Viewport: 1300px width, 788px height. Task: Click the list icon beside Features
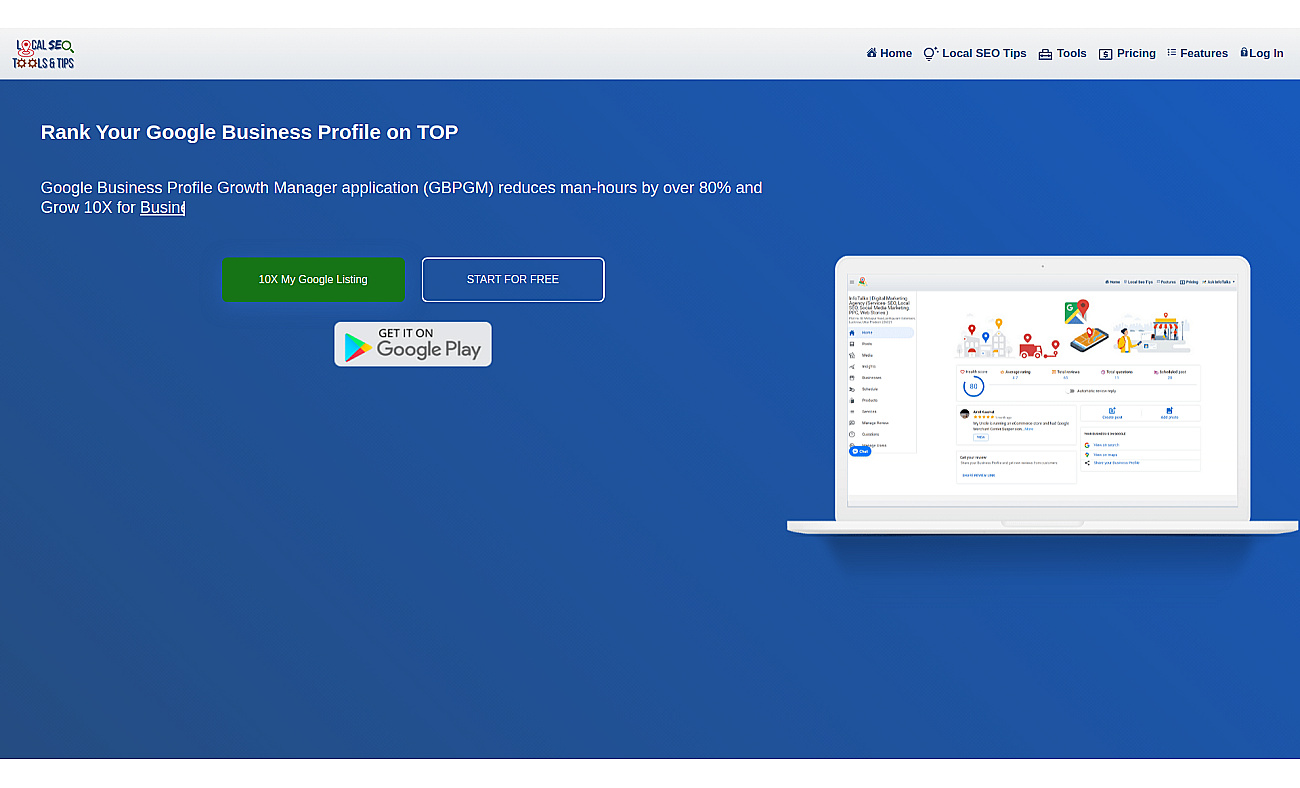1172,52
